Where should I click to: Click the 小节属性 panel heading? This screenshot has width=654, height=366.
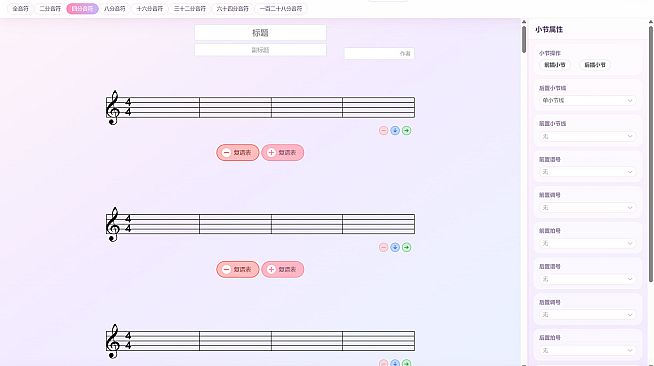click(549, 30)
